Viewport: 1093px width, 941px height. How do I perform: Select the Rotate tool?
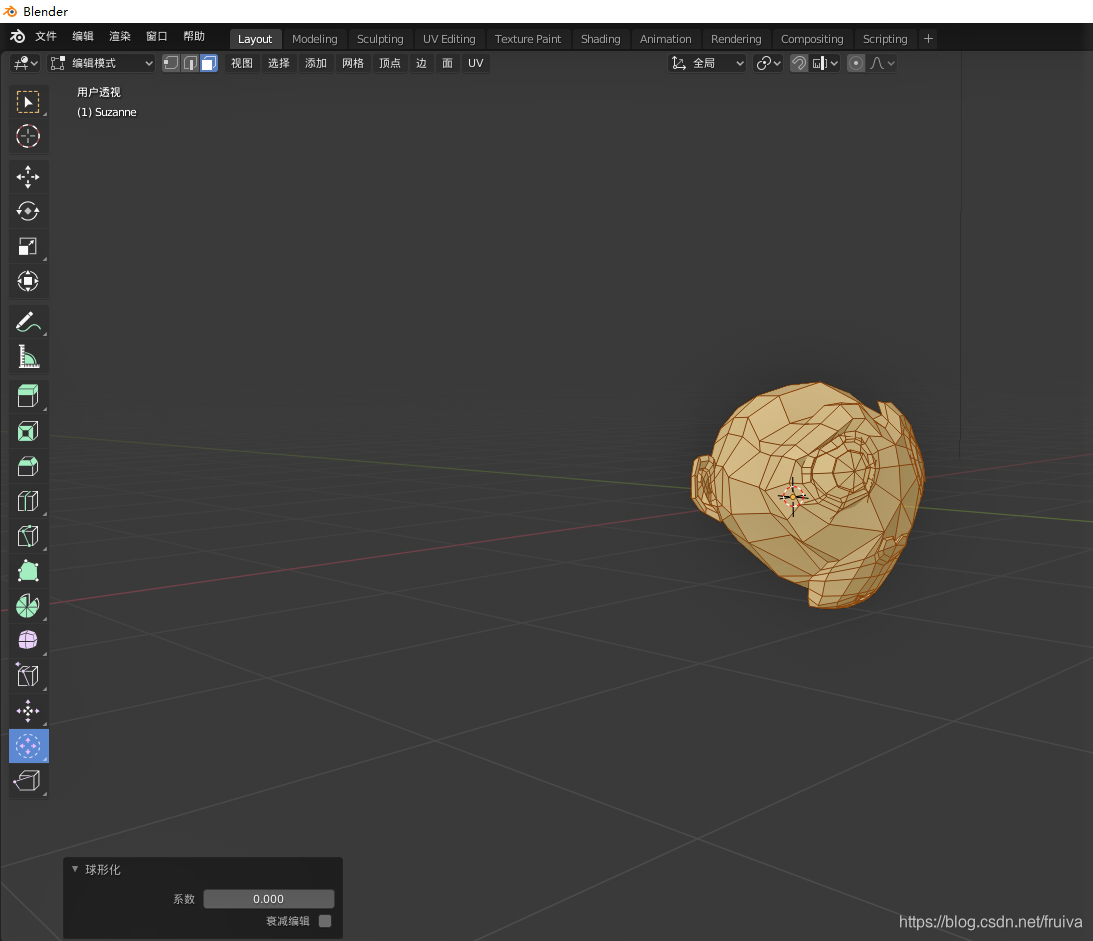click(x=28, y=211)
